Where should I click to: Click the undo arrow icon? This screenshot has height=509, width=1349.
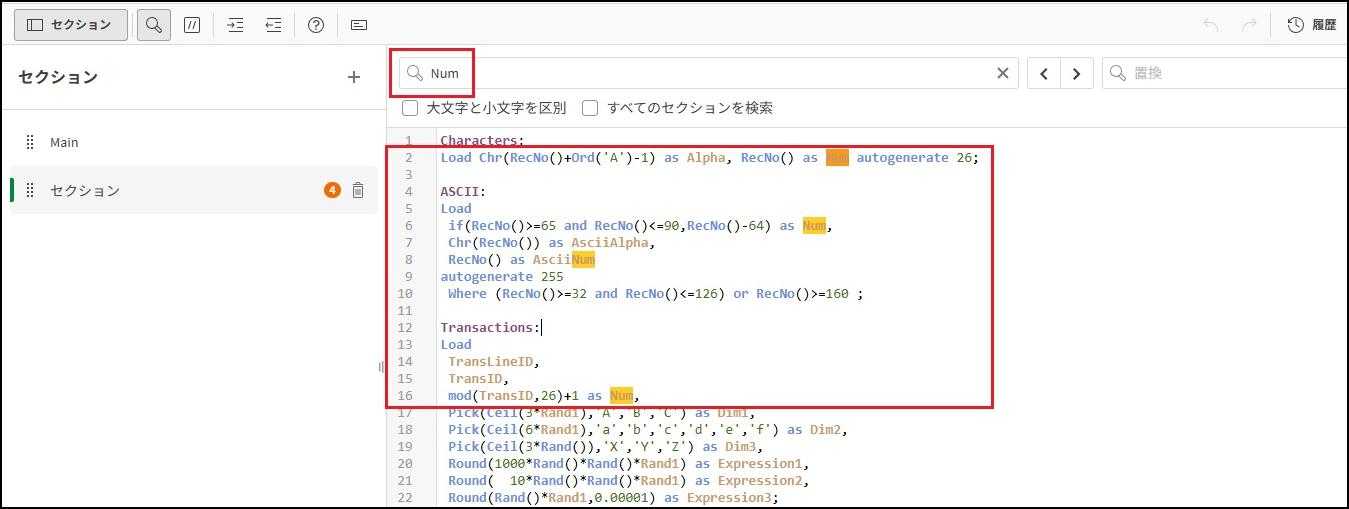[x=1211, y=25]
